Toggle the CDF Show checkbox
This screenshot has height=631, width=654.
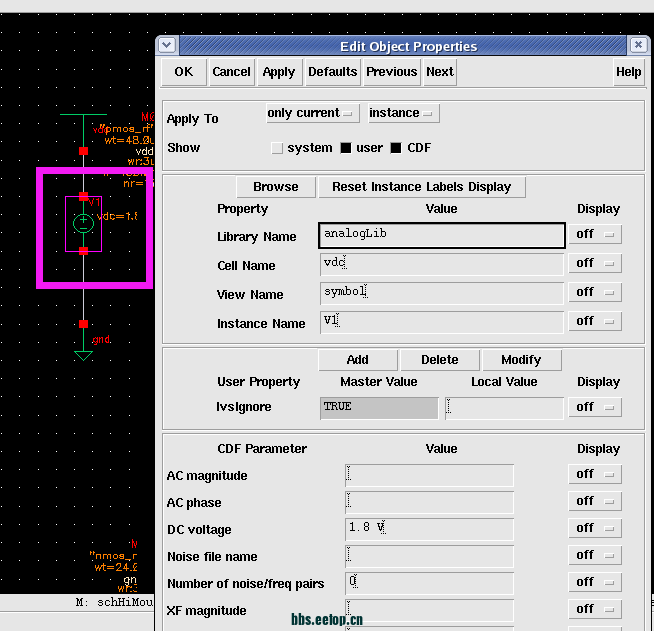point(396,148)
